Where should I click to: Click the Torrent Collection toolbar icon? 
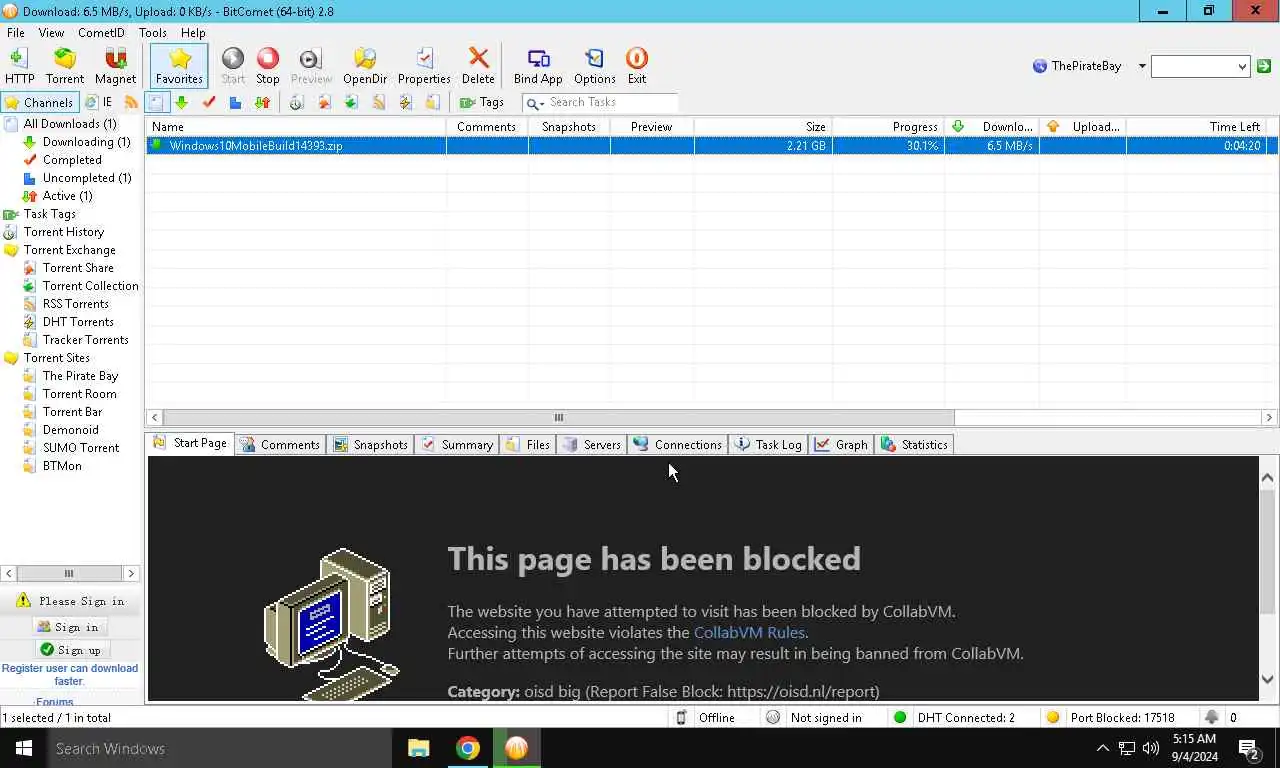click(x=351, y=102)
